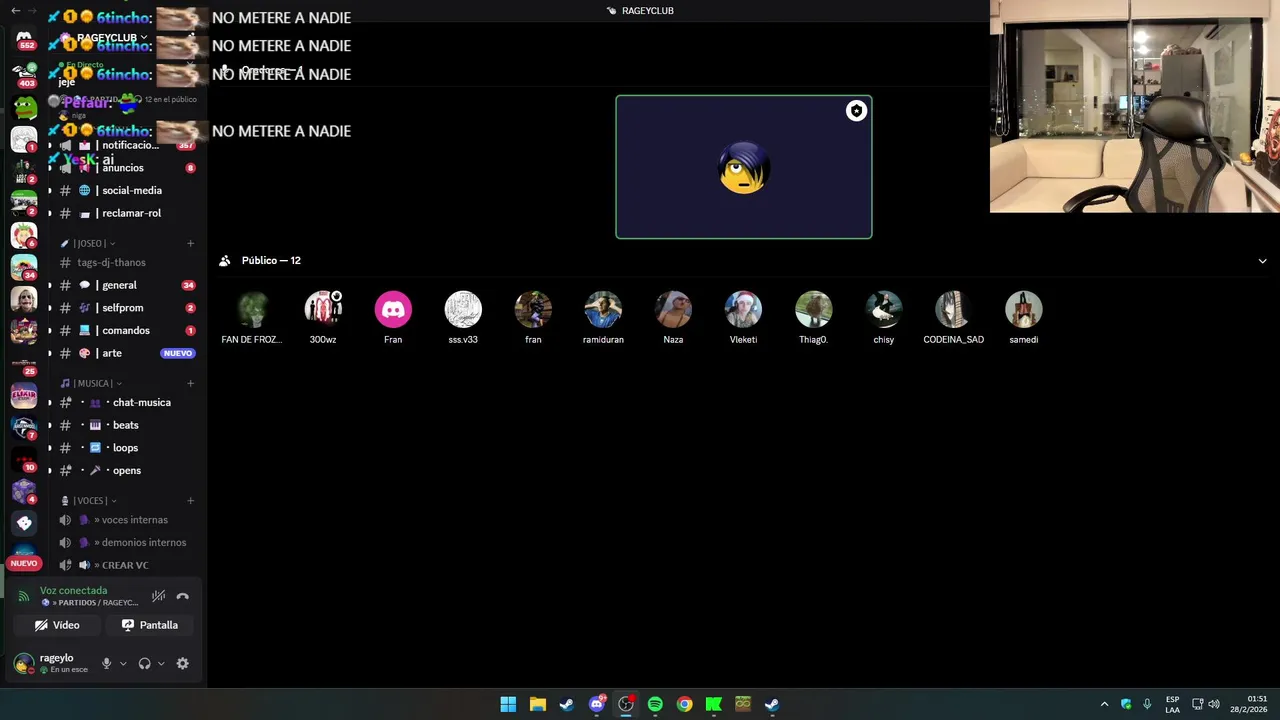Click the back navigation arrow at top-left

pyautogui.click(x=15, y=10)
